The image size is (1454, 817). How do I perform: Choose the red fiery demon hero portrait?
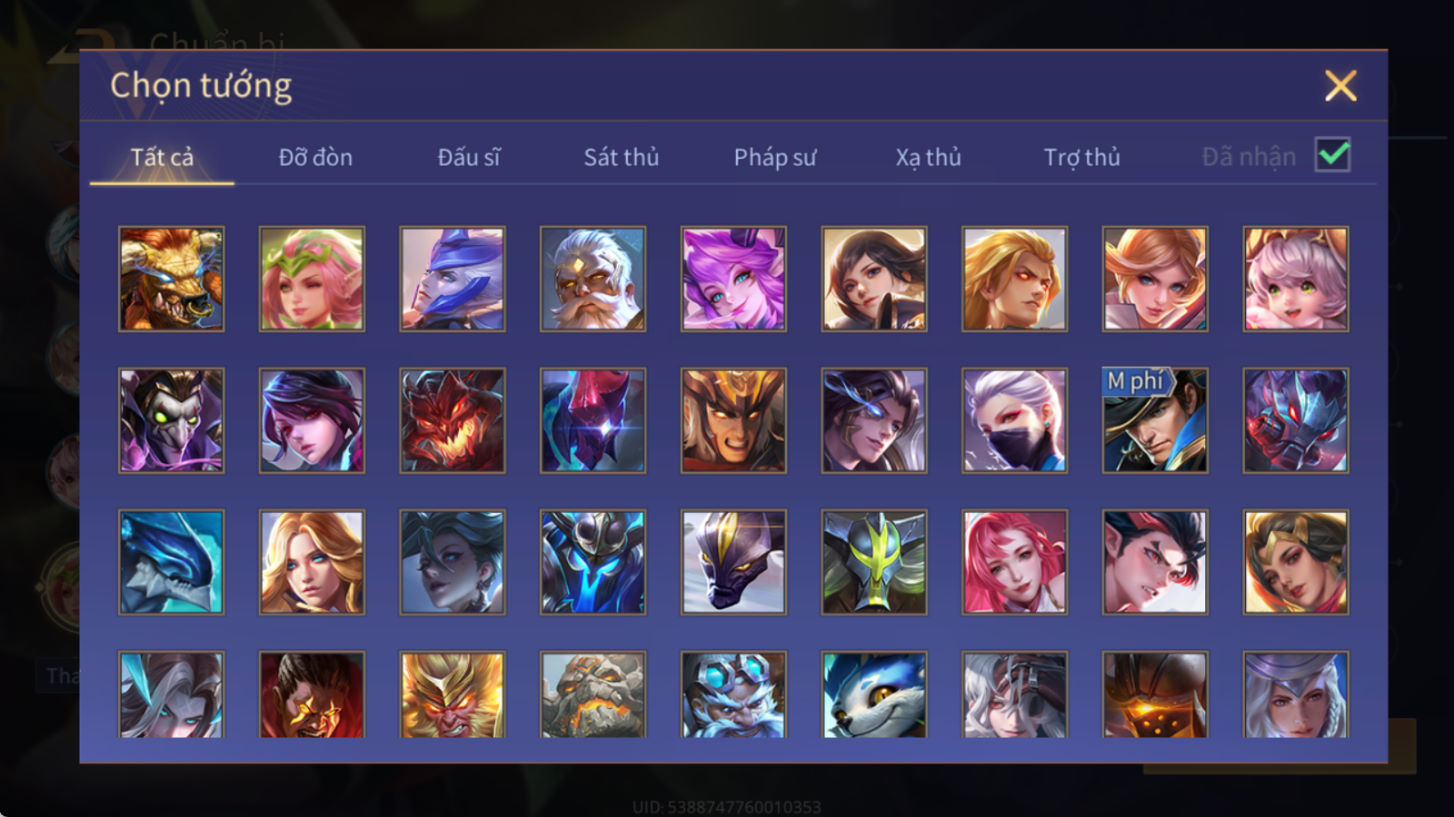[452, 420]
